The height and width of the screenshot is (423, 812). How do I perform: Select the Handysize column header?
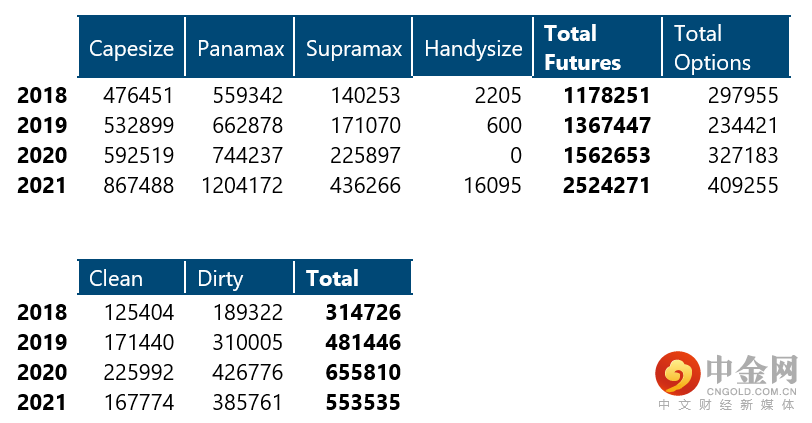[x=473, y=48]
